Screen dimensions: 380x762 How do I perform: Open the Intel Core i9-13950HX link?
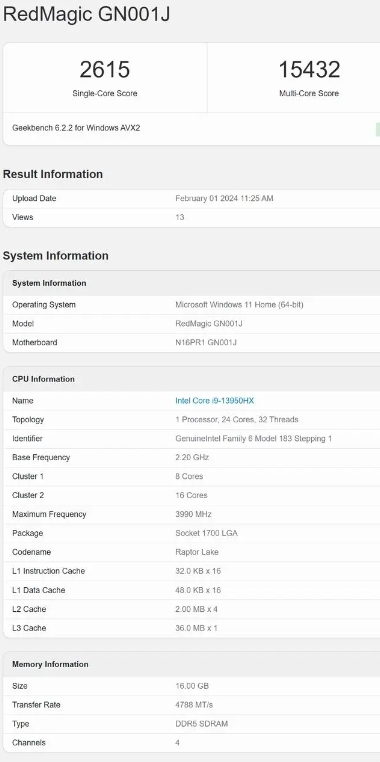tap(215, 400)
